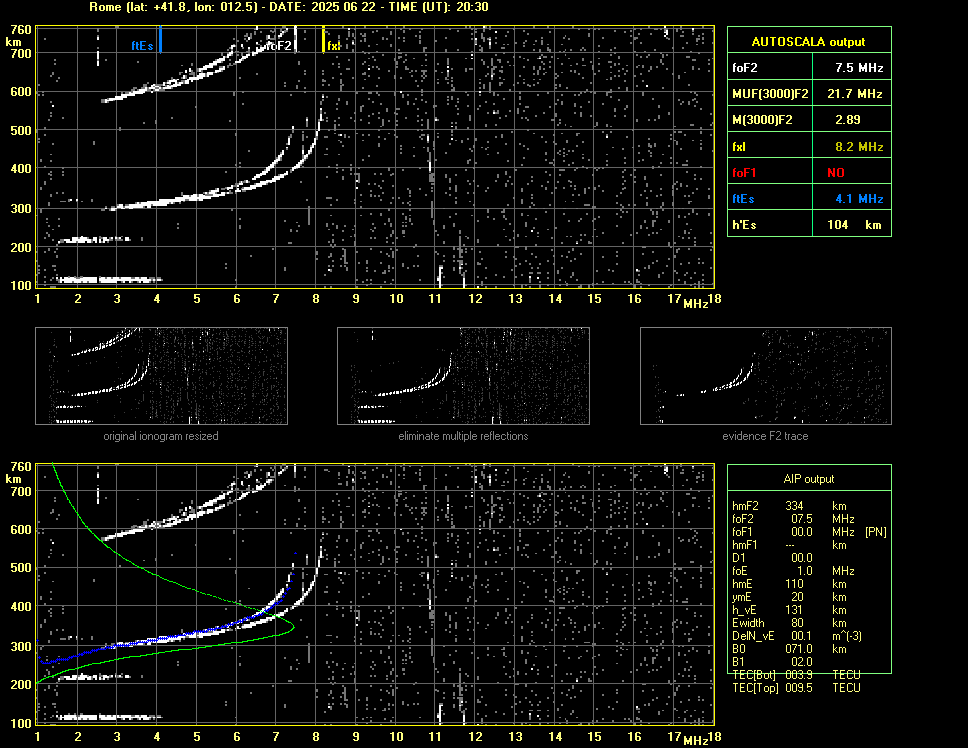Click the TEC[Bot] value '003.9'
This screenshot has height=748, width=968.
799,675
